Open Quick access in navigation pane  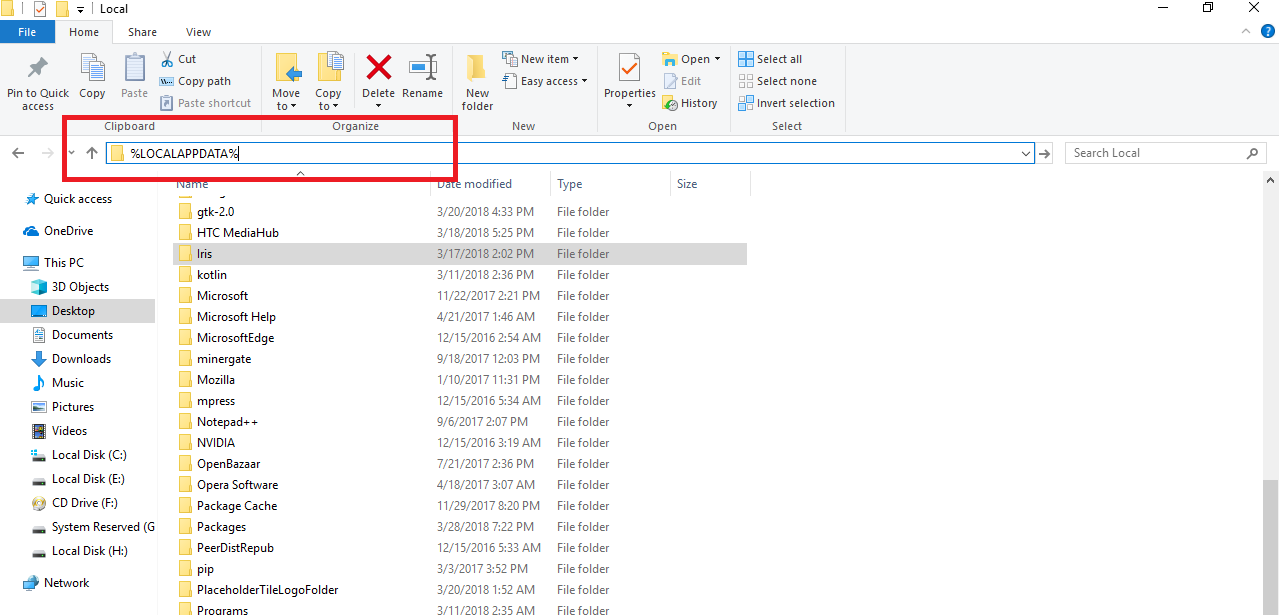coord(78,199)
